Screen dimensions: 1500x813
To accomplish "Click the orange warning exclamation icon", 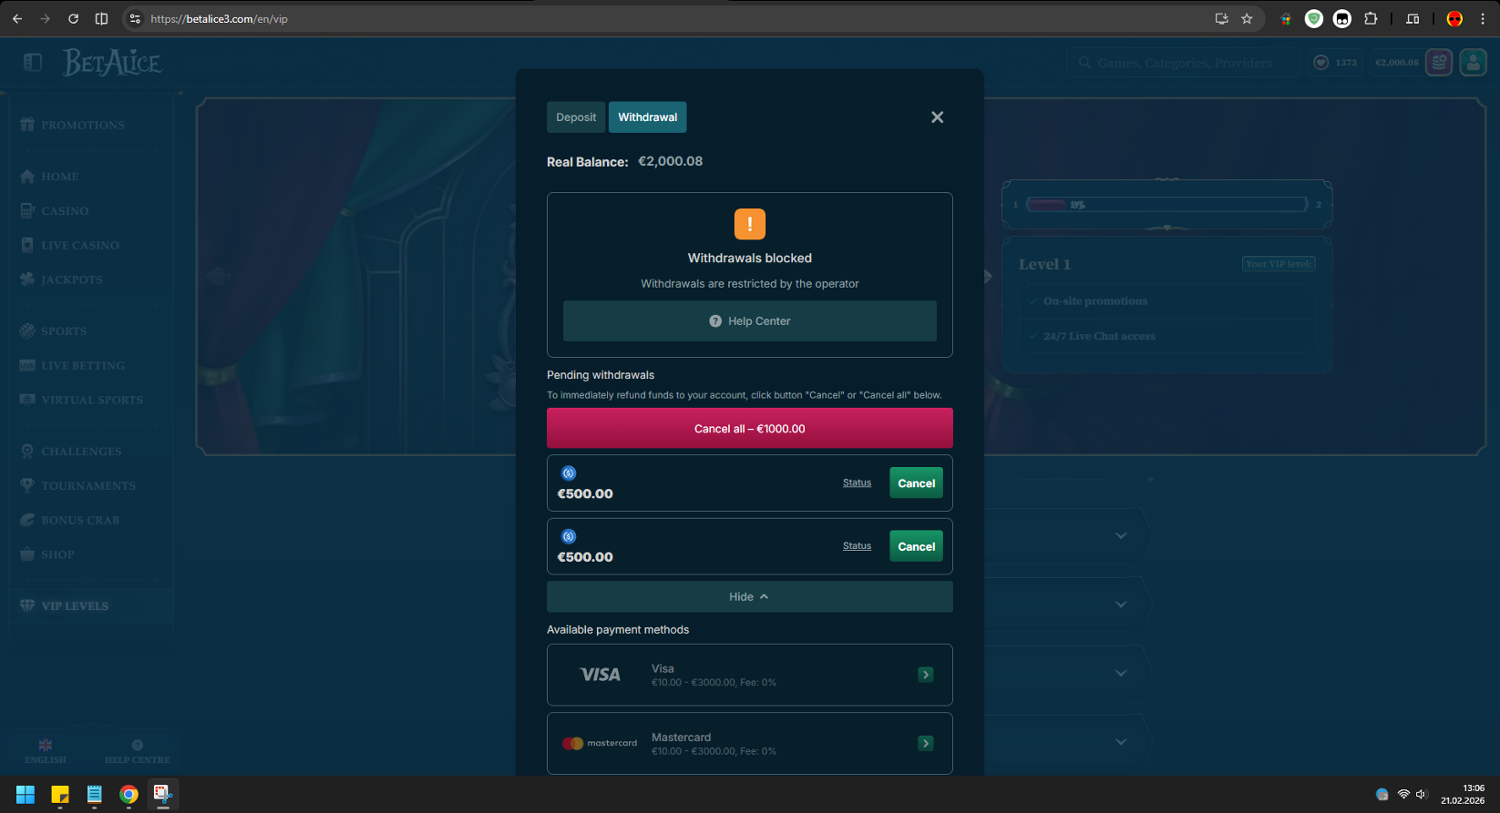I will tap(749, 224).
